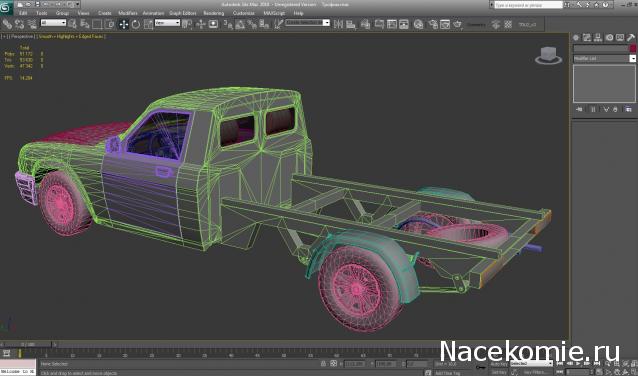The image size is (638, 376).
Task: Toggle Auto Key animation mode
Action: pos(499,363)
